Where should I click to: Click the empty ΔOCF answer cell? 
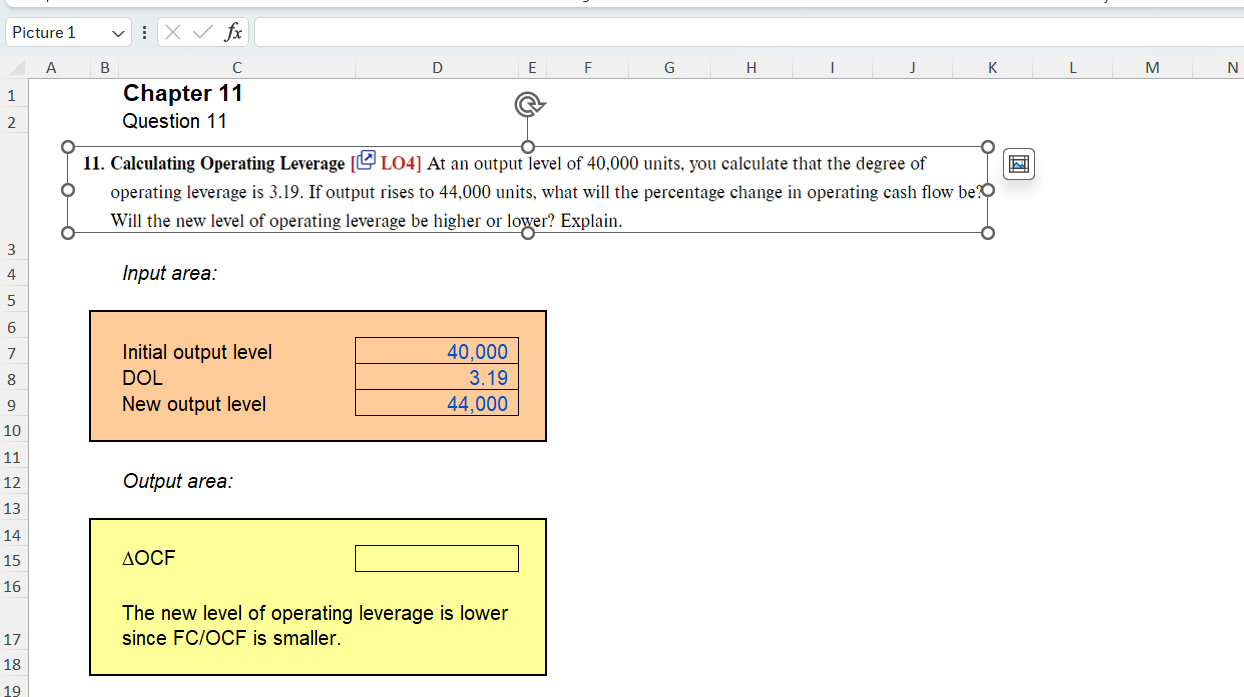(437, 558)
